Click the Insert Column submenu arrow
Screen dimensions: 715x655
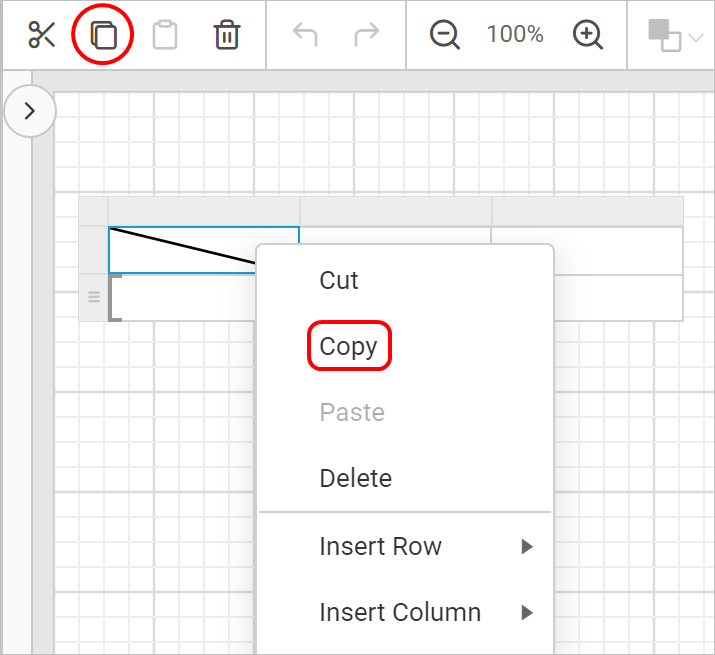(x=527, y=613)
